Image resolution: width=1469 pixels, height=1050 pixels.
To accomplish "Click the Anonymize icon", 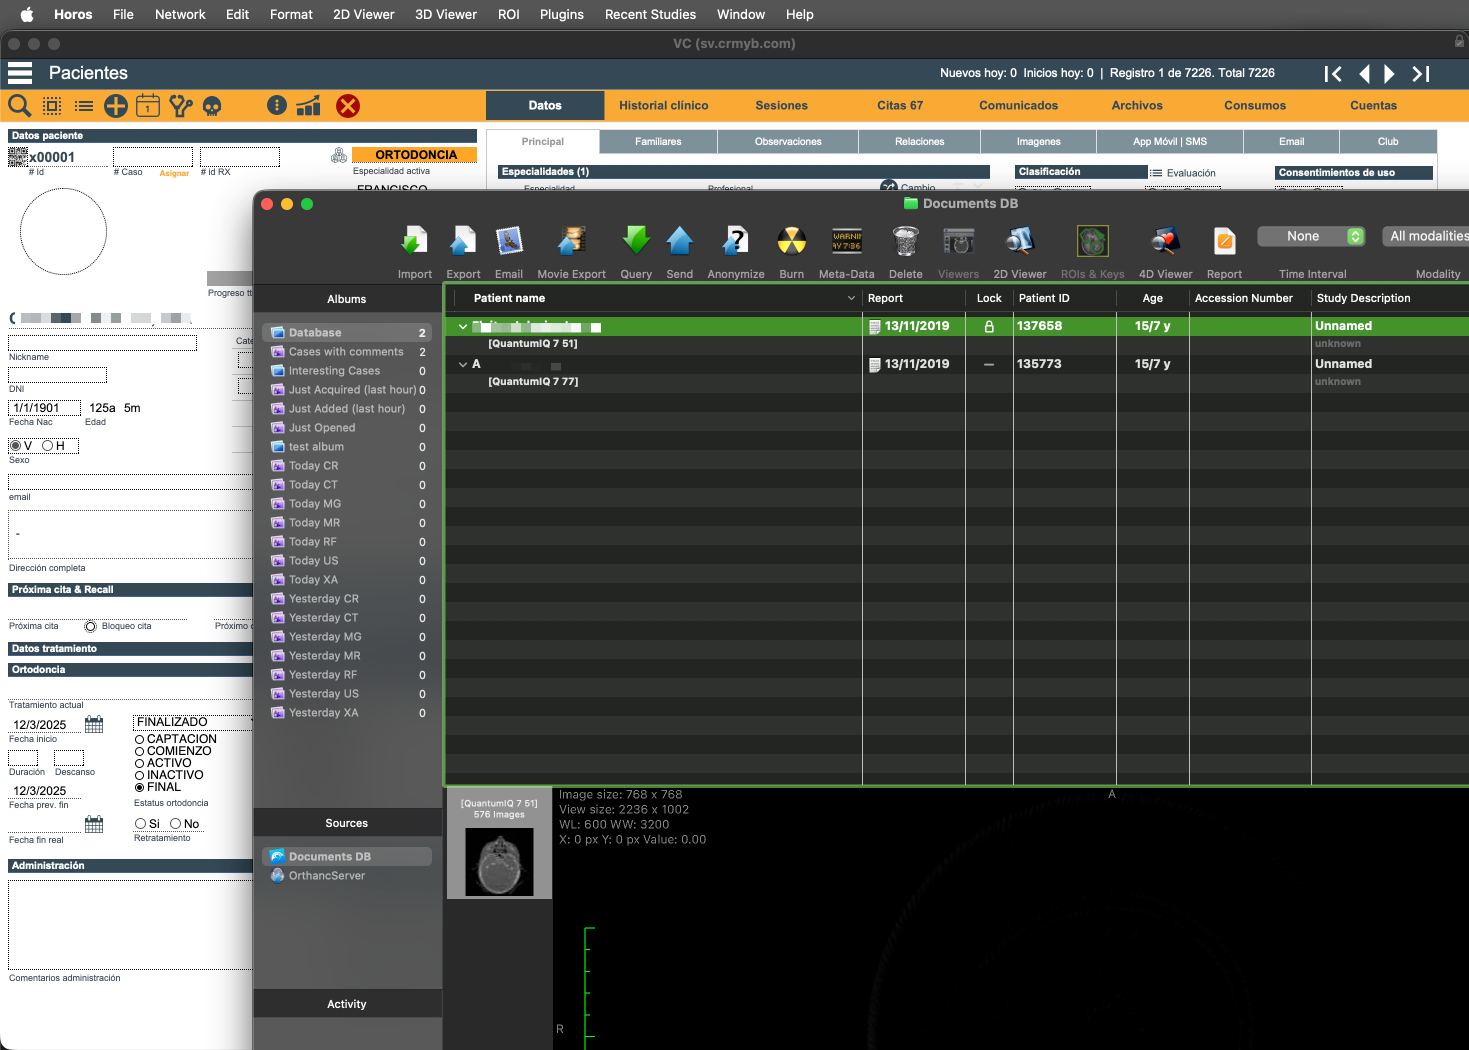I will coord(736,241).
